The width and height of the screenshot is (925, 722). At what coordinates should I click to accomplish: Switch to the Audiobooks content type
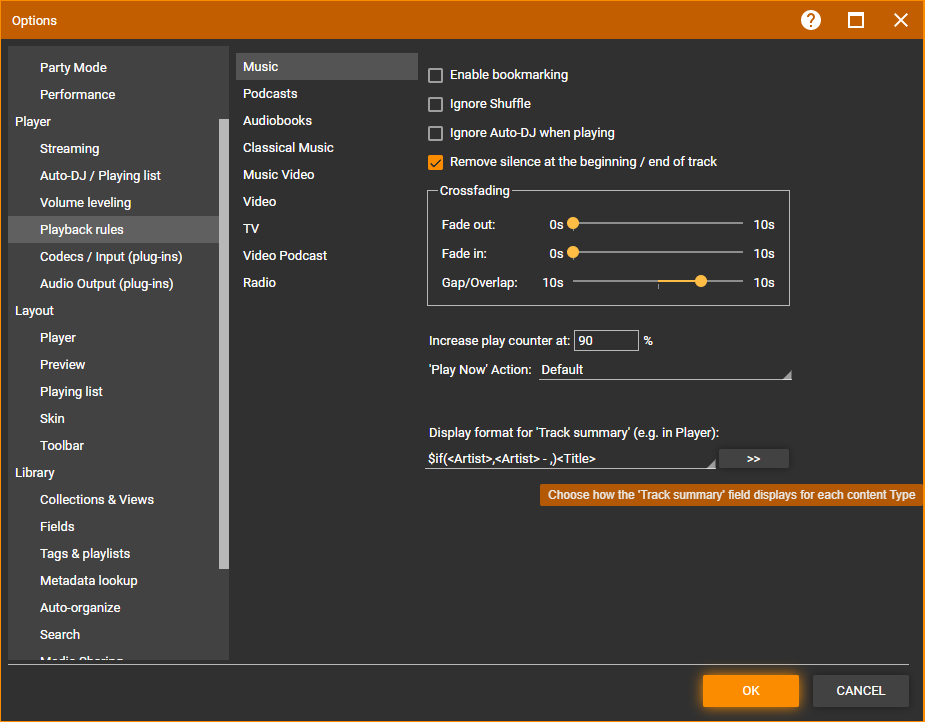click(x=277, y=121)
